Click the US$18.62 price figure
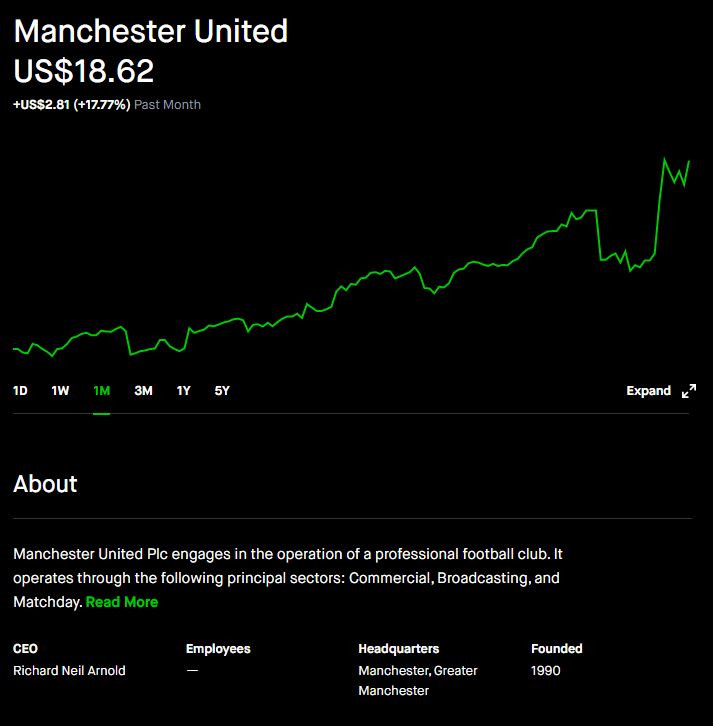The image size is (713, 726). point(83,71)
